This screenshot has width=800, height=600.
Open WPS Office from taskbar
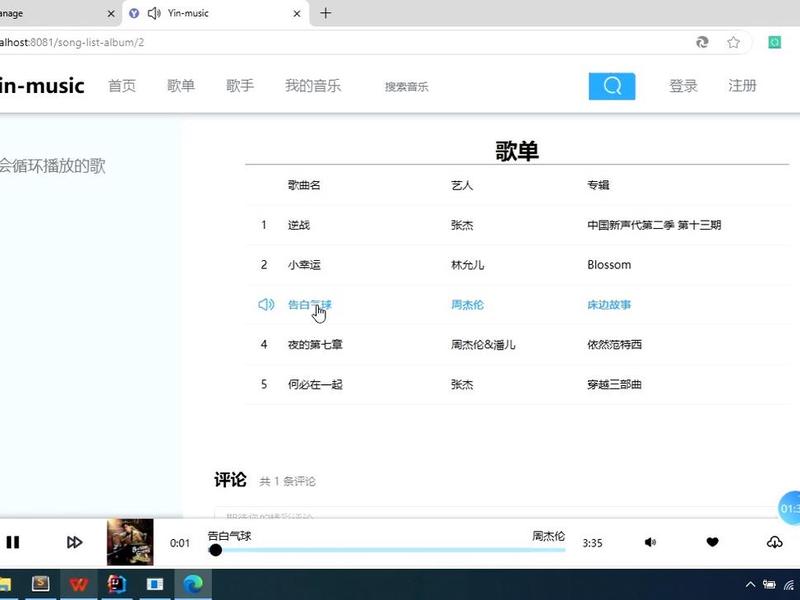coord(79,584)
